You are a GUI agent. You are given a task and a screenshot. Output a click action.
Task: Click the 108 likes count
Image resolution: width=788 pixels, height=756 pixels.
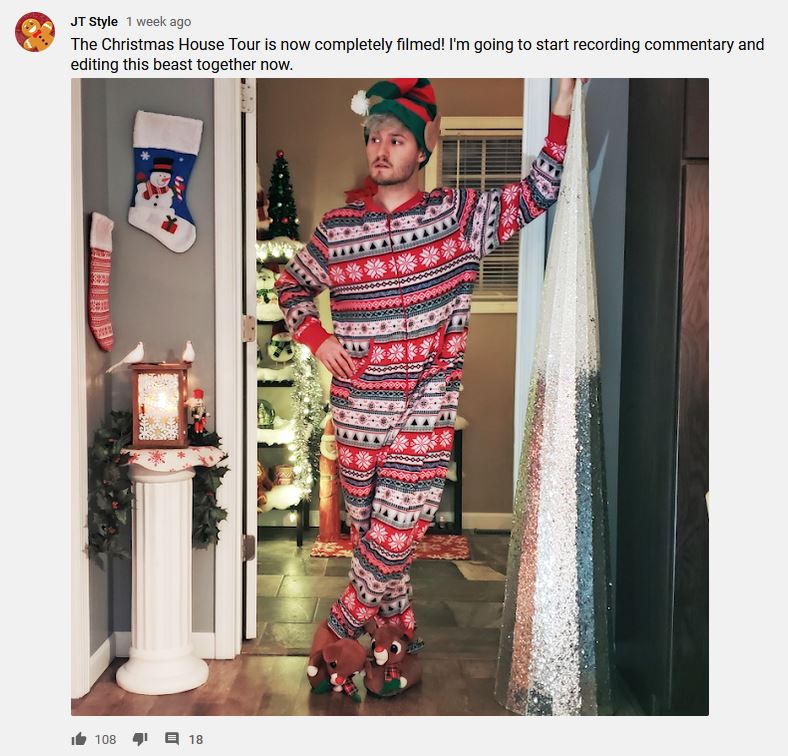pos(105,739)
